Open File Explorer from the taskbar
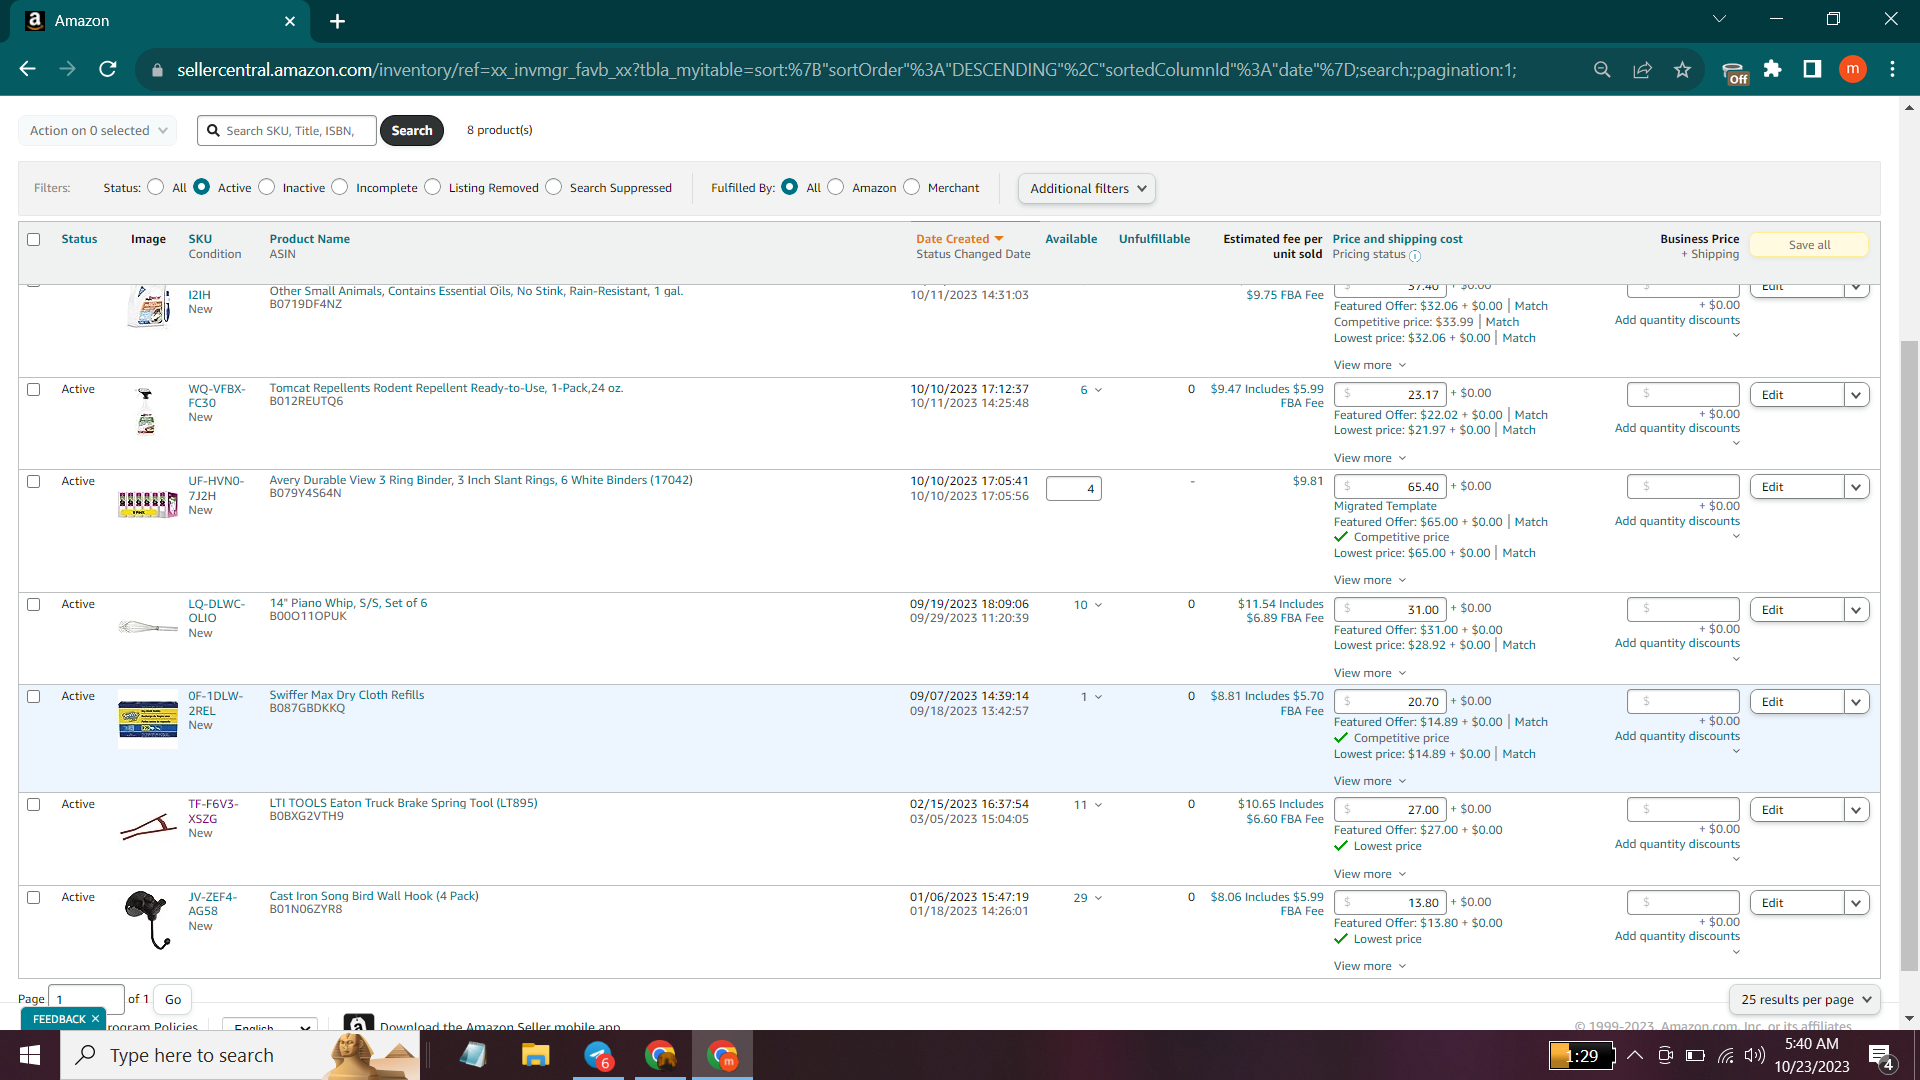Image resolution: width=1920 pixels, height=1080 pixels. (x=535, y=1055)
